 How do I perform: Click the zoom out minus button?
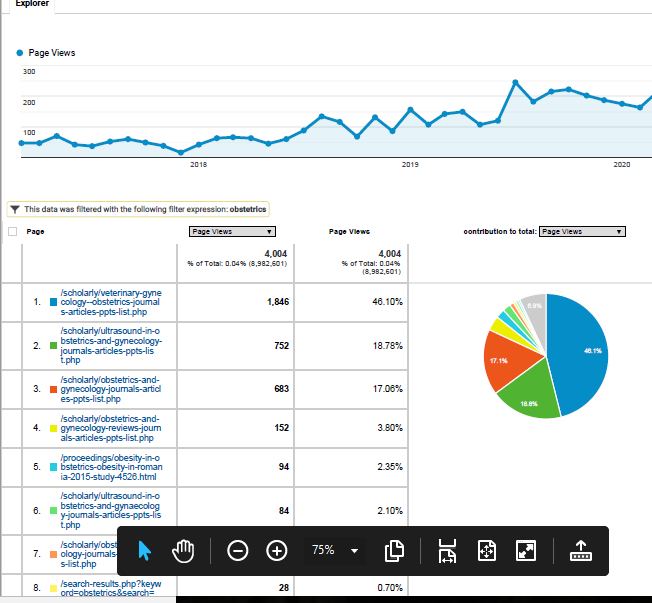(238, 551)
